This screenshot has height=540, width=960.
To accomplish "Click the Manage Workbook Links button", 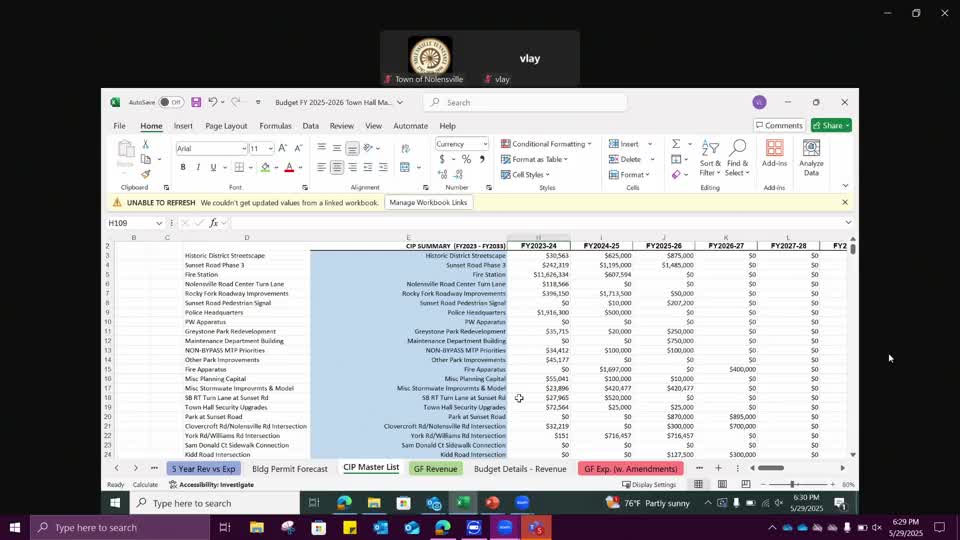I will point(428,203).
